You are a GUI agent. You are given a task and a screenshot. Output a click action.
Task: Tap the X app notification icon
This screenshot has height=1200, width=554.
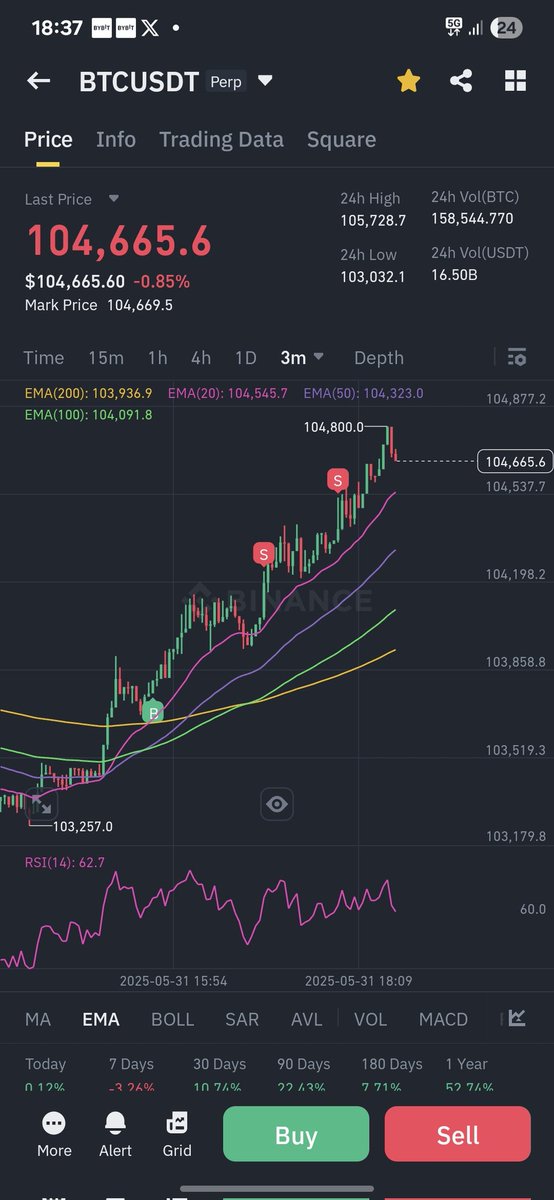click(150, 29)
